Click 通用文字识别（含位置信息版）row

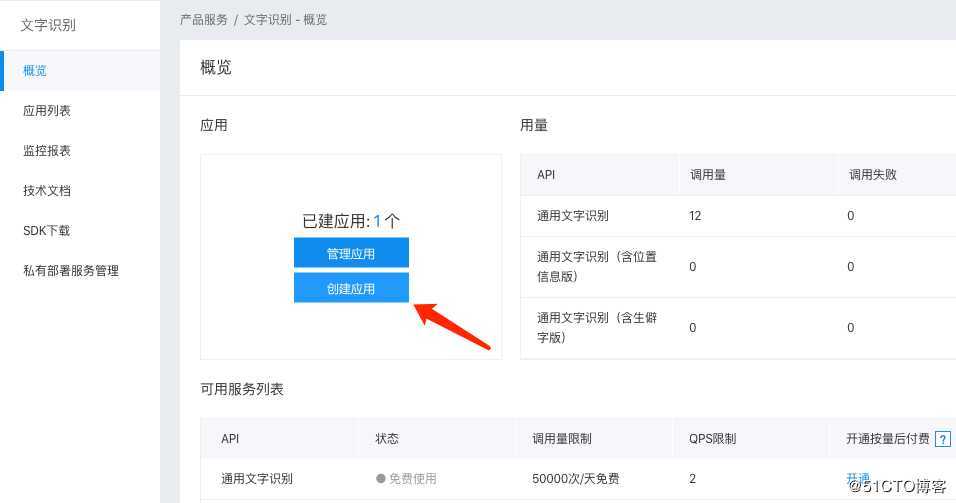pyautogui.click(x=738, y=267)
